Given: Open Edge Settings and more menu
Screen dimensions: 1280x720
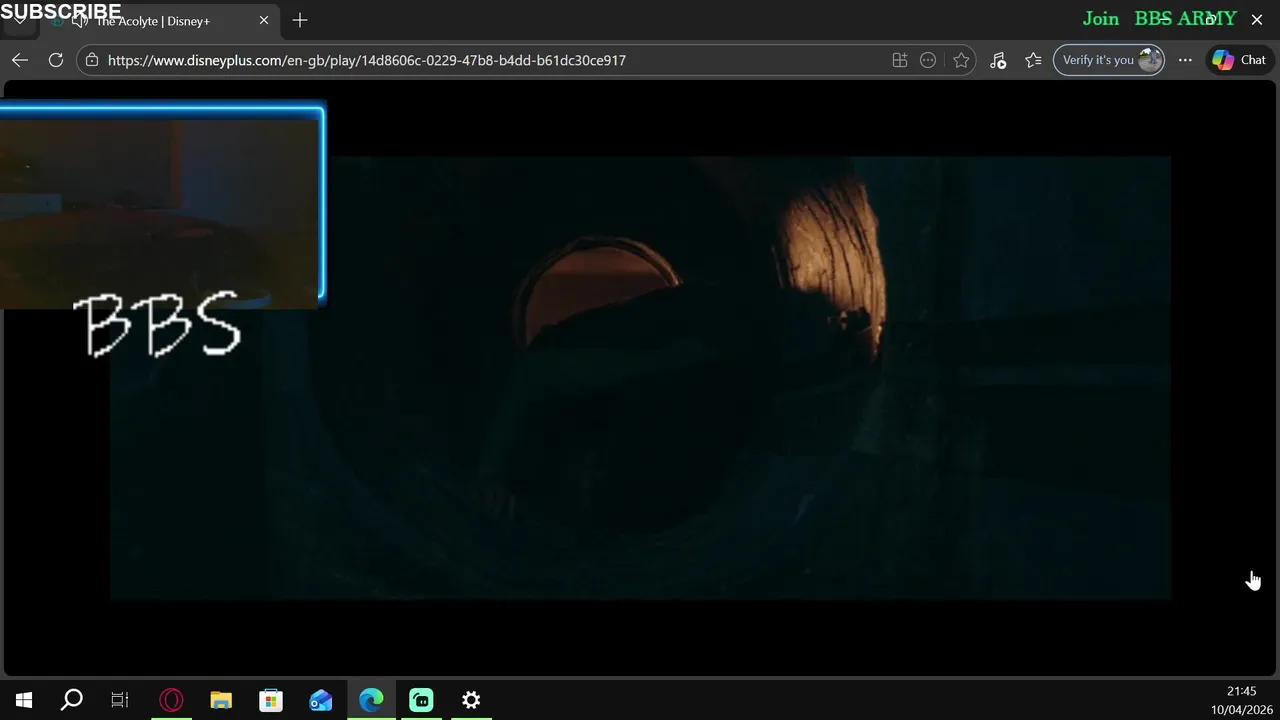Looking at the screenshot, I should click(1185, 60).
